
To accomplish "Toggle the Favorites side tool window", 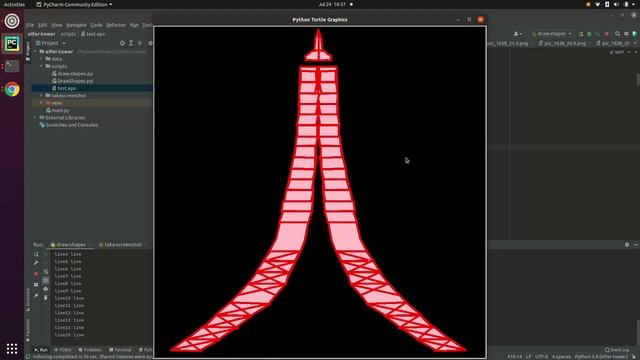I will (28, 331).
